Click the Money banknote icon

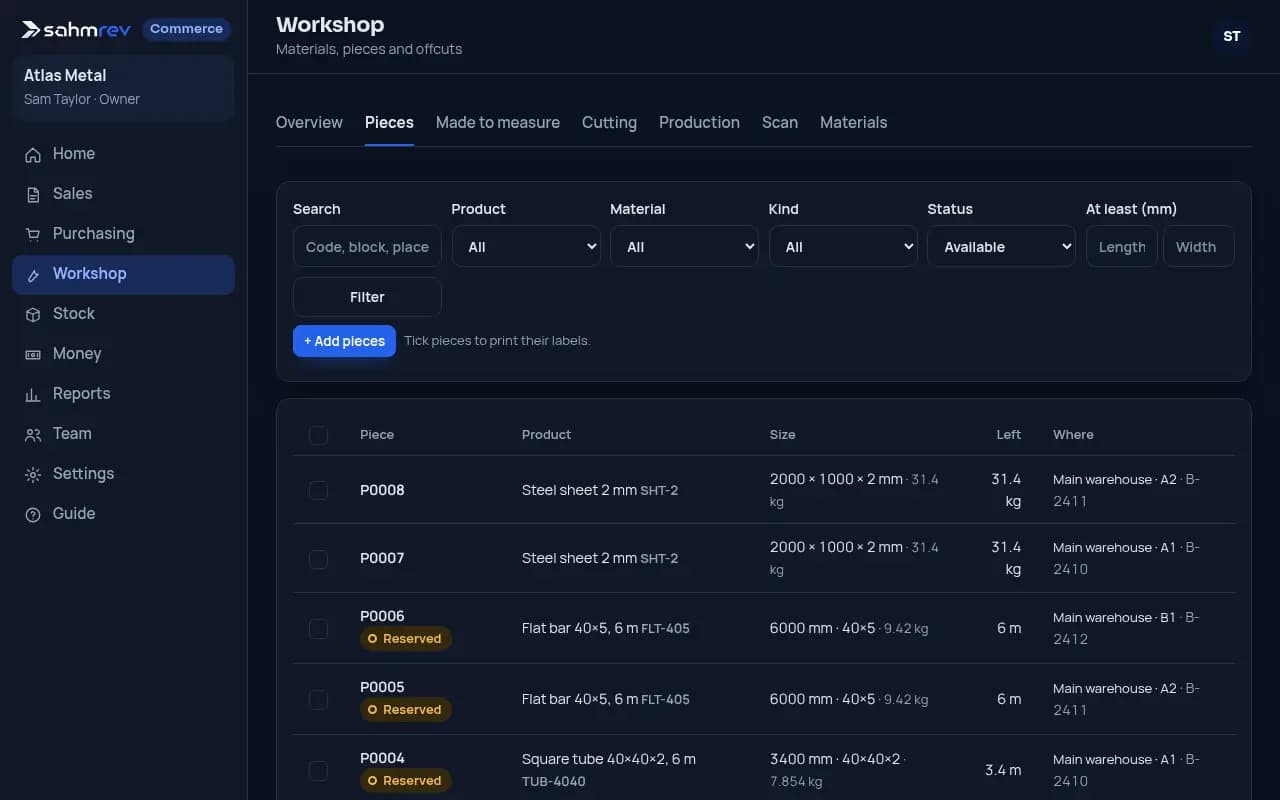pos(33,354)
